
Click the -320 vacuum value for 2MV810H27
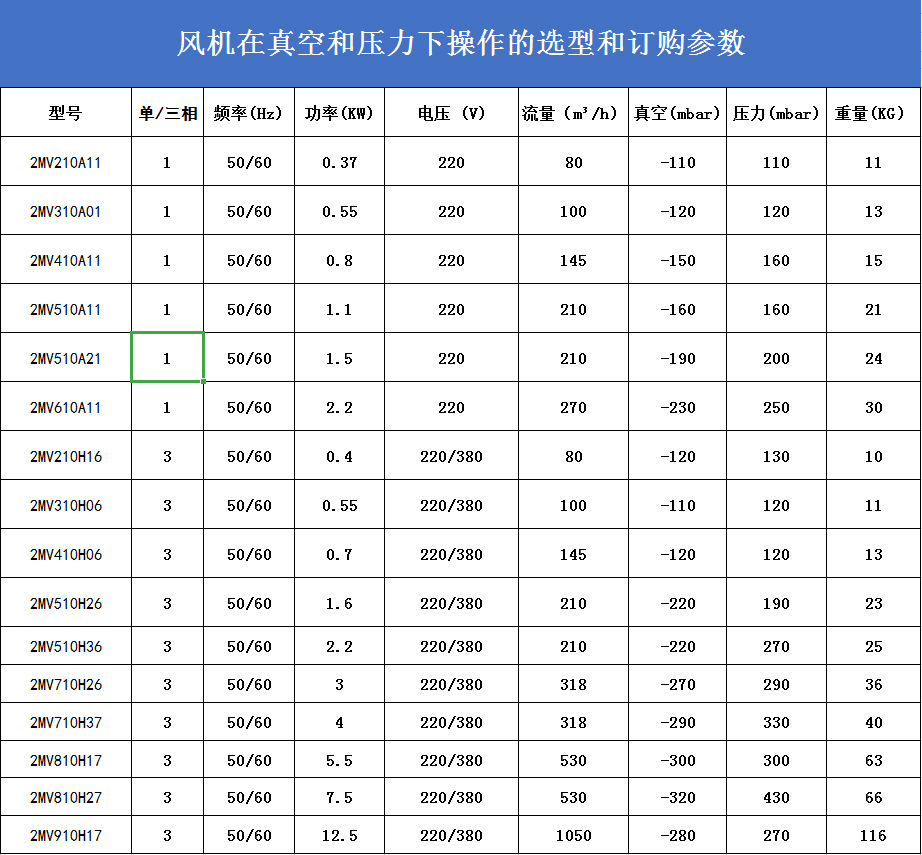[x=676, y=796]
